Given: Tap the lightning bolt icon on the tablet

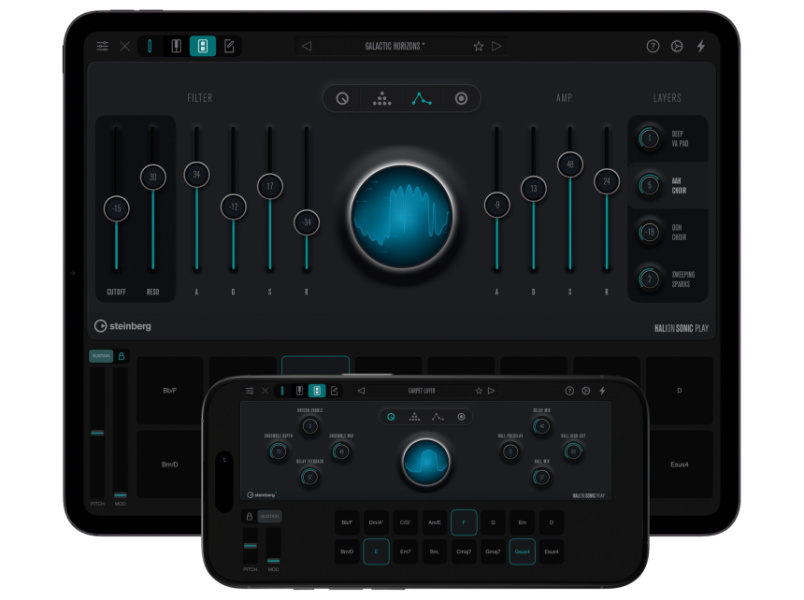Looking at the screenshot, I should tap(701, 46).
